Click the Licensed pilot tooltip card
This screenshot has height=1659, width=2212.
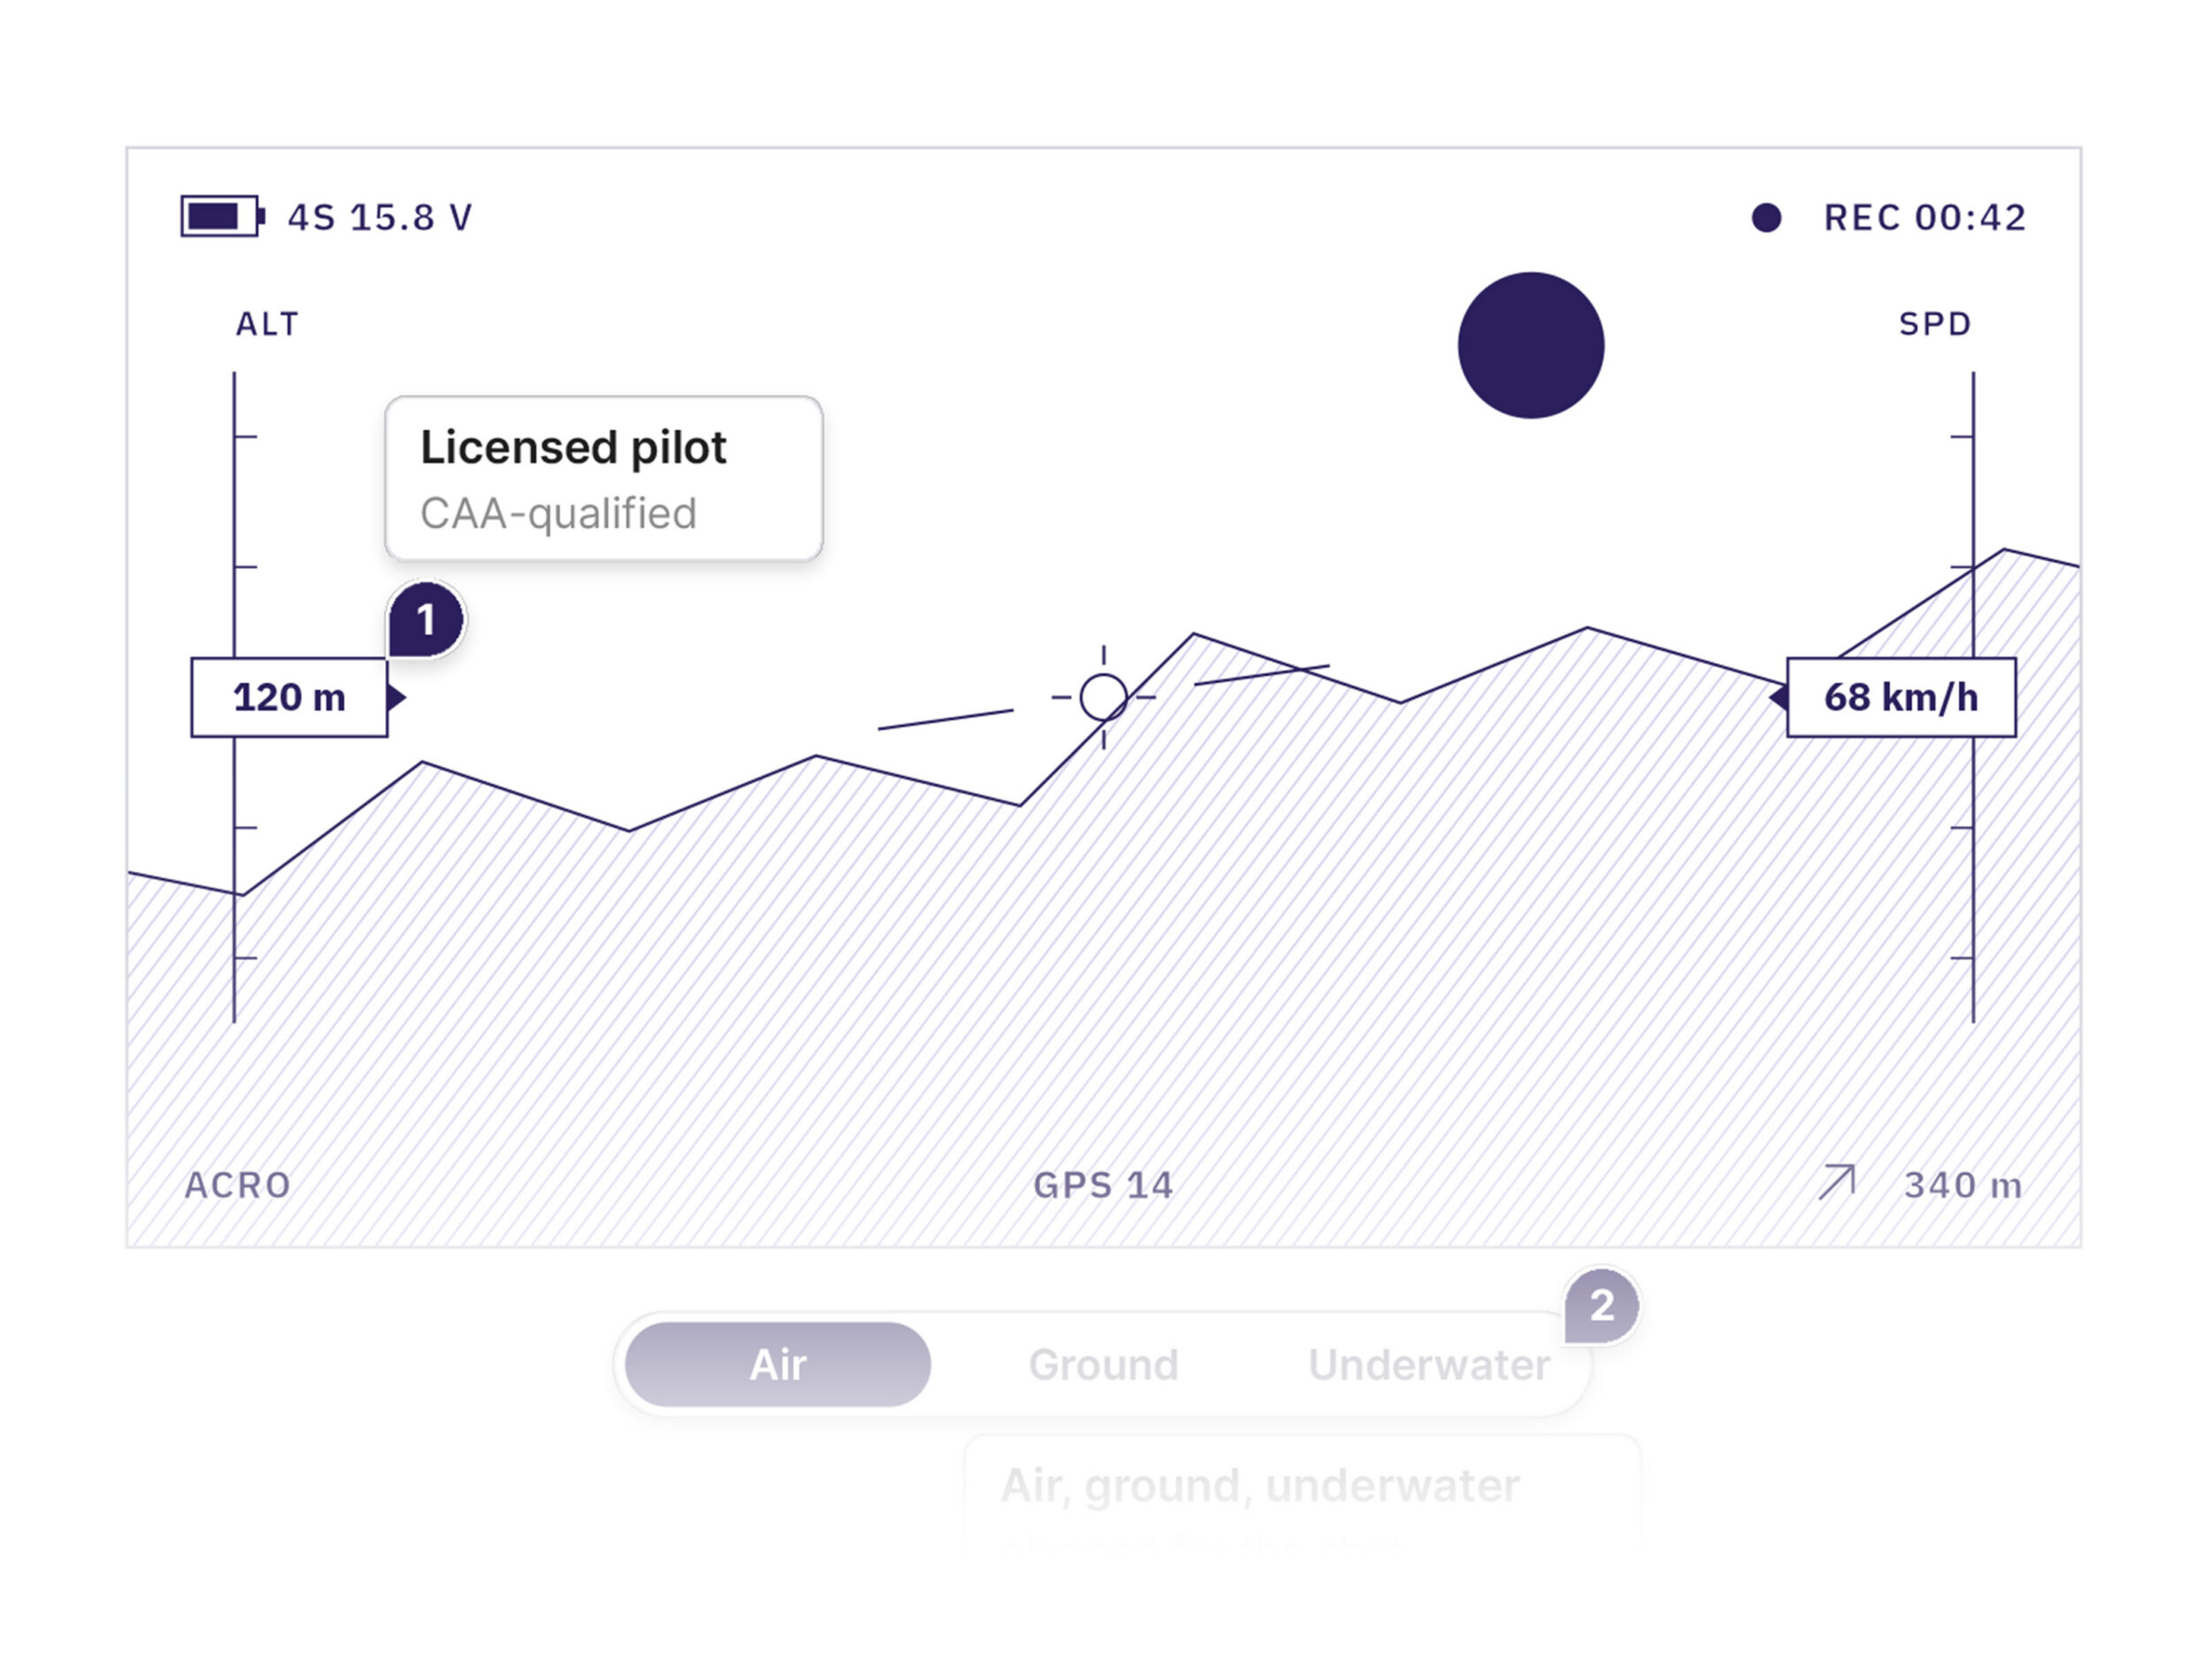click(604, 479)
